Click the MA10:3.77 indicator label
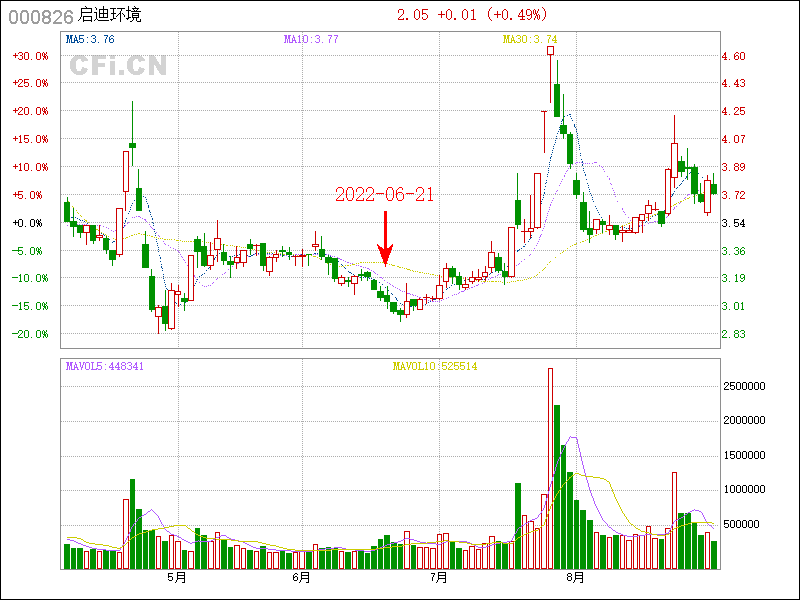The image size is (800, 600). click(311, 39)
